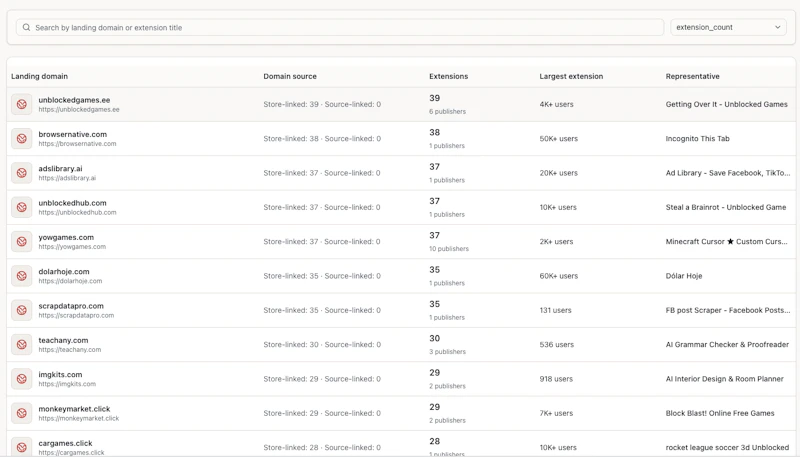Click the unblockedhub.com row icon
Viewport: 800px width, 457px height.
tap(21, 207)
